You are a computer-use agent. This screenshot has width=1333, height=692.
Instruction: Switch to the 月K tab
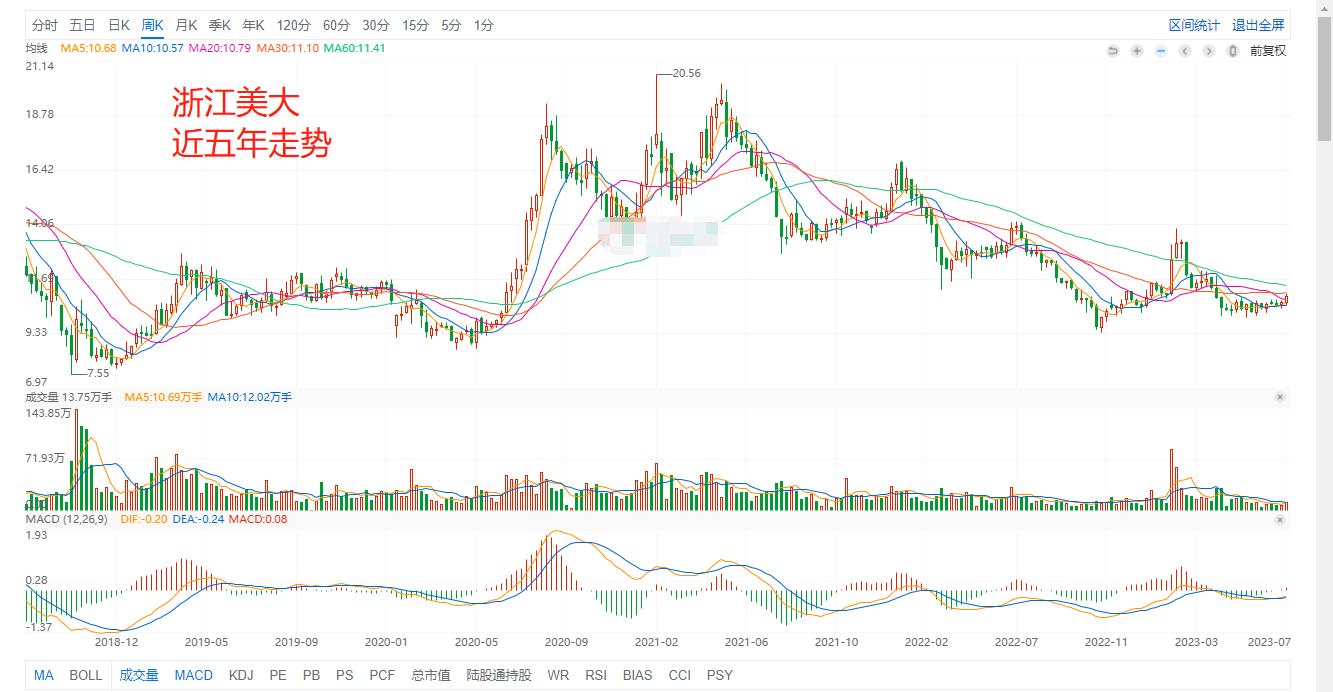tap(184, 25)
